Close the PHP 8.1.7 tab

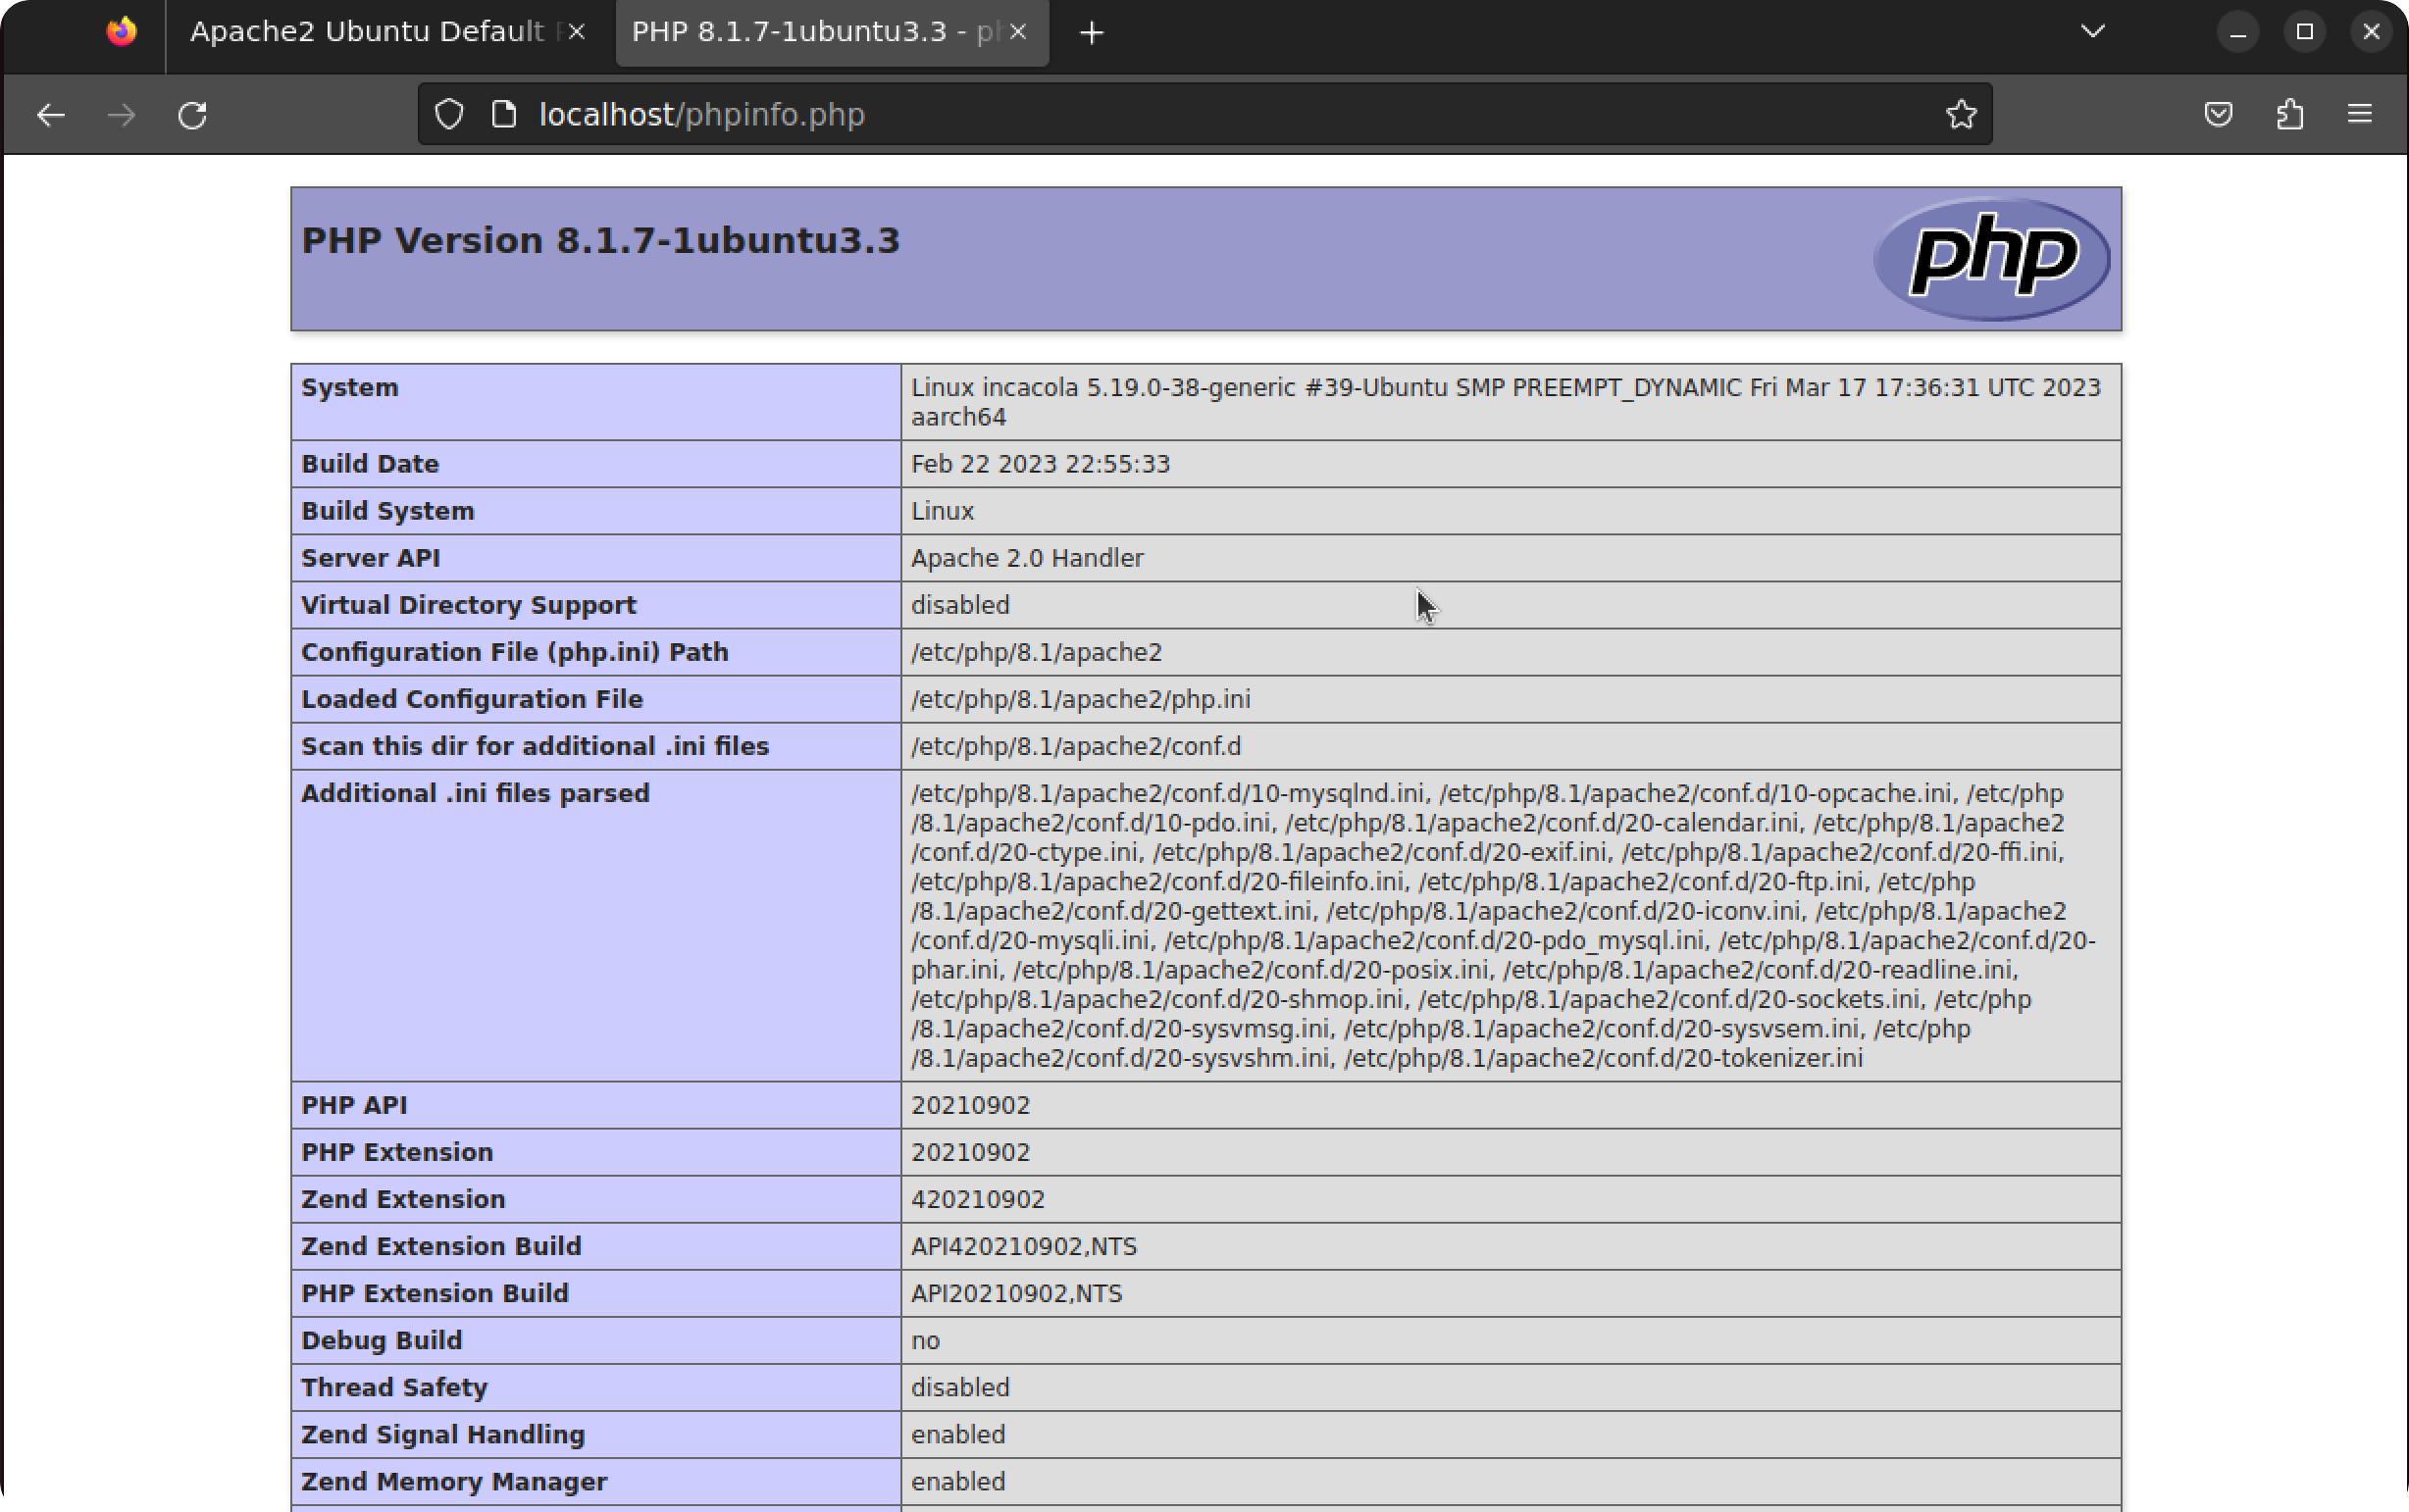coord(1018,32)
